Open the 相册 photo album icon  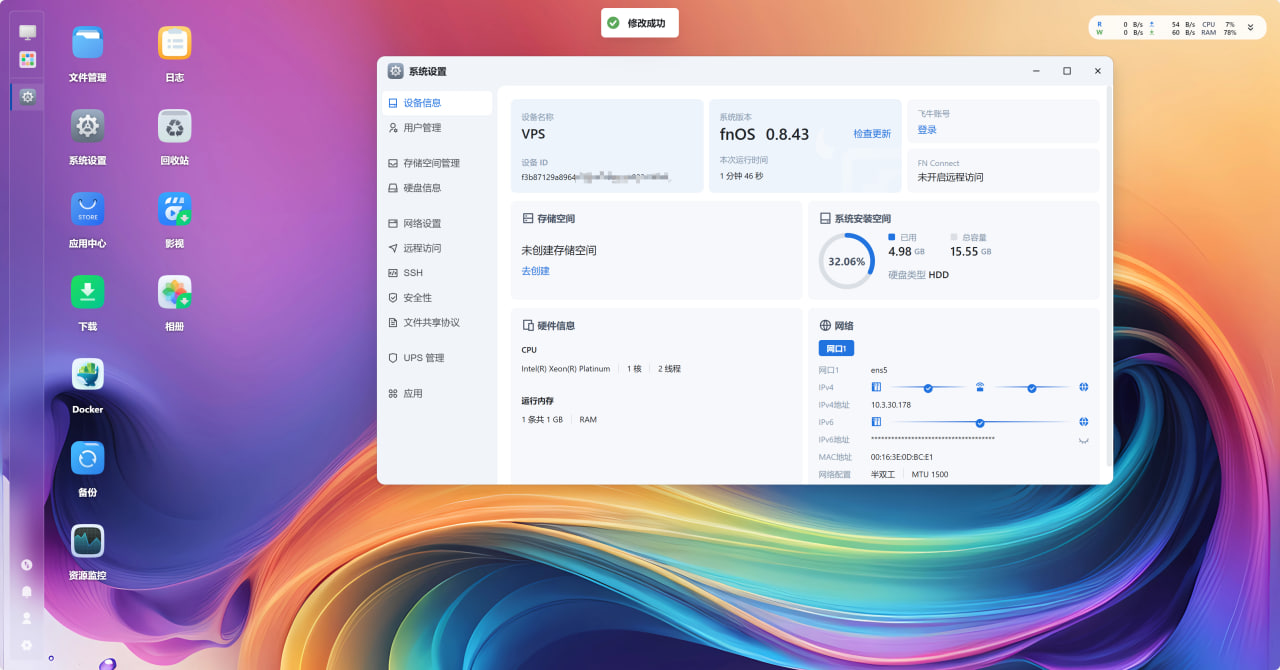point(175,292)
